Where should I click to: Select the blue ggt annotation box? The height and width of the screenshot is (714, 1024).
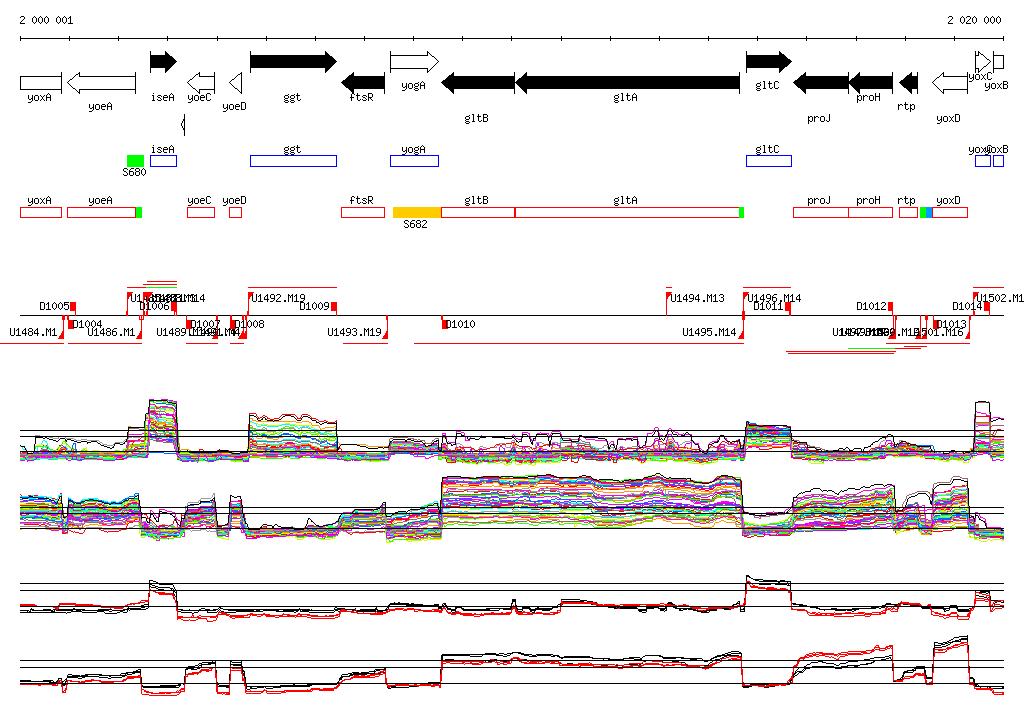point(293,161)
